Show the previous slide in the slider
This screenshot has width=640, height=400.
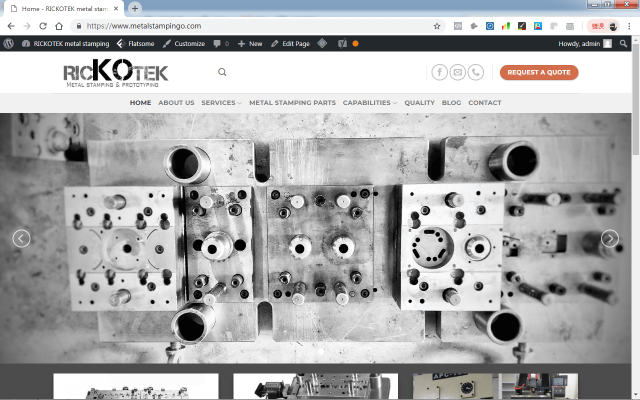click(21, 238)
